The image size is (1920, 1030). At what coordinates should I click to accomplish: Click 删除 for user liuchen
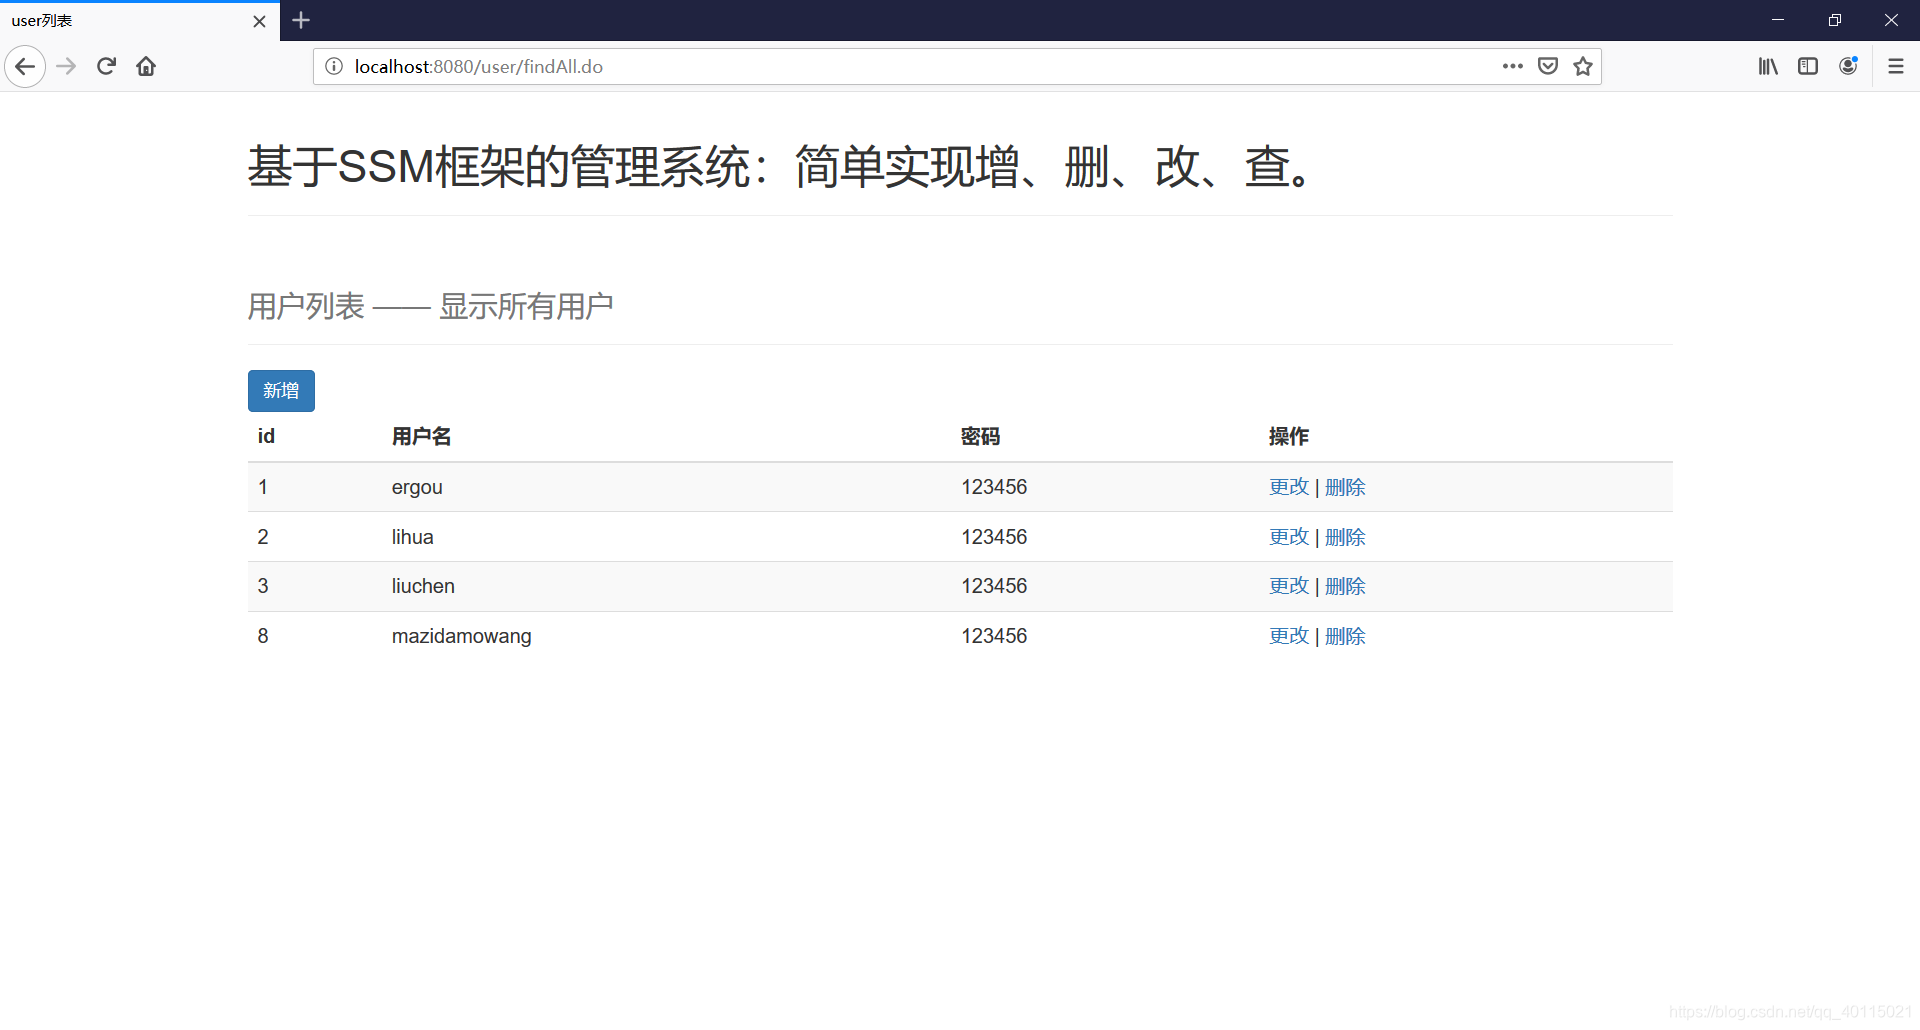pyautogui.click(x=1345, y=586)
